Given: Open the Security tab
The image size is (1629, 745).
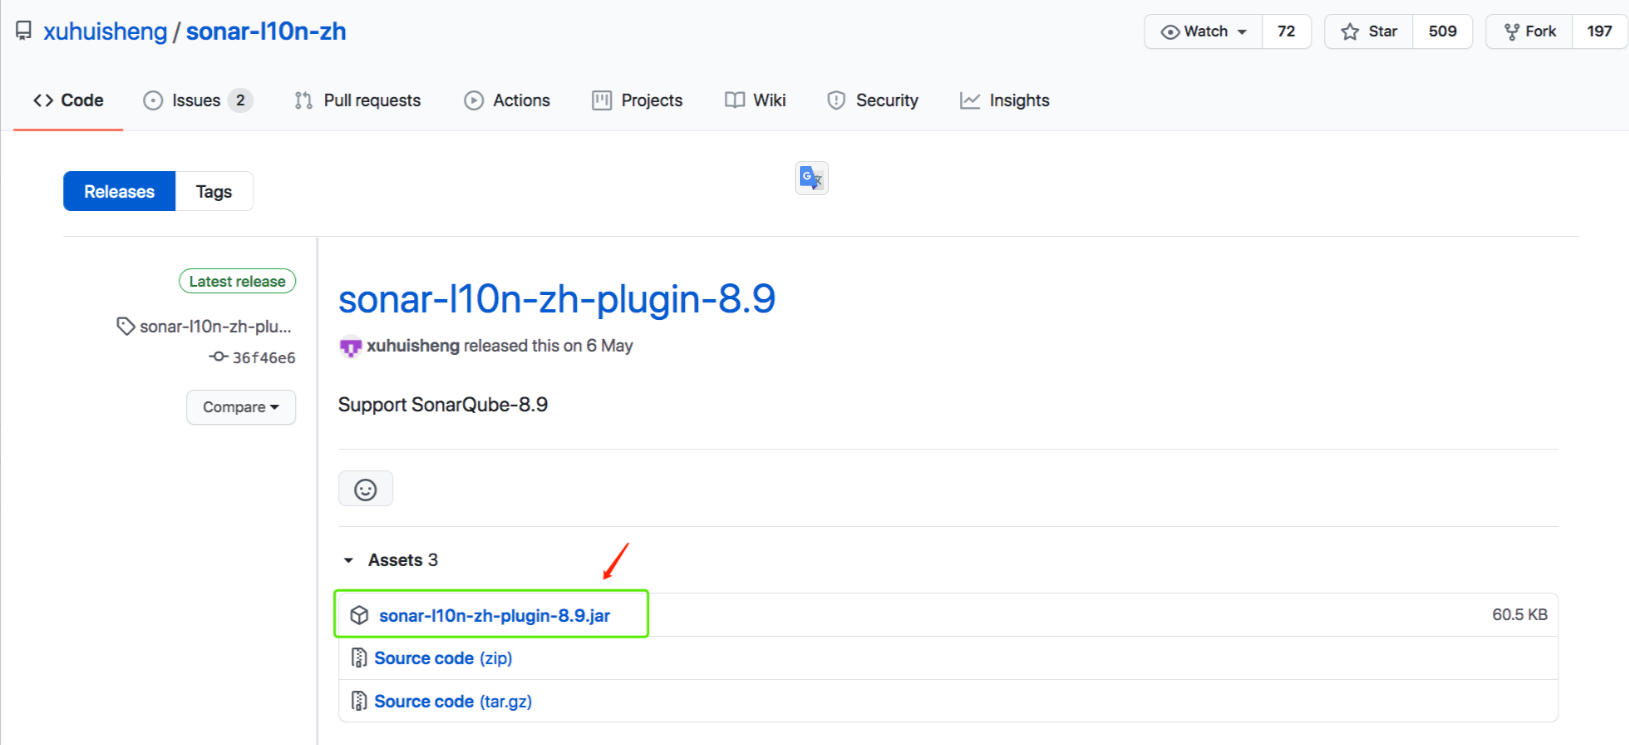Looking at the screenshot, I should [873, 100].
